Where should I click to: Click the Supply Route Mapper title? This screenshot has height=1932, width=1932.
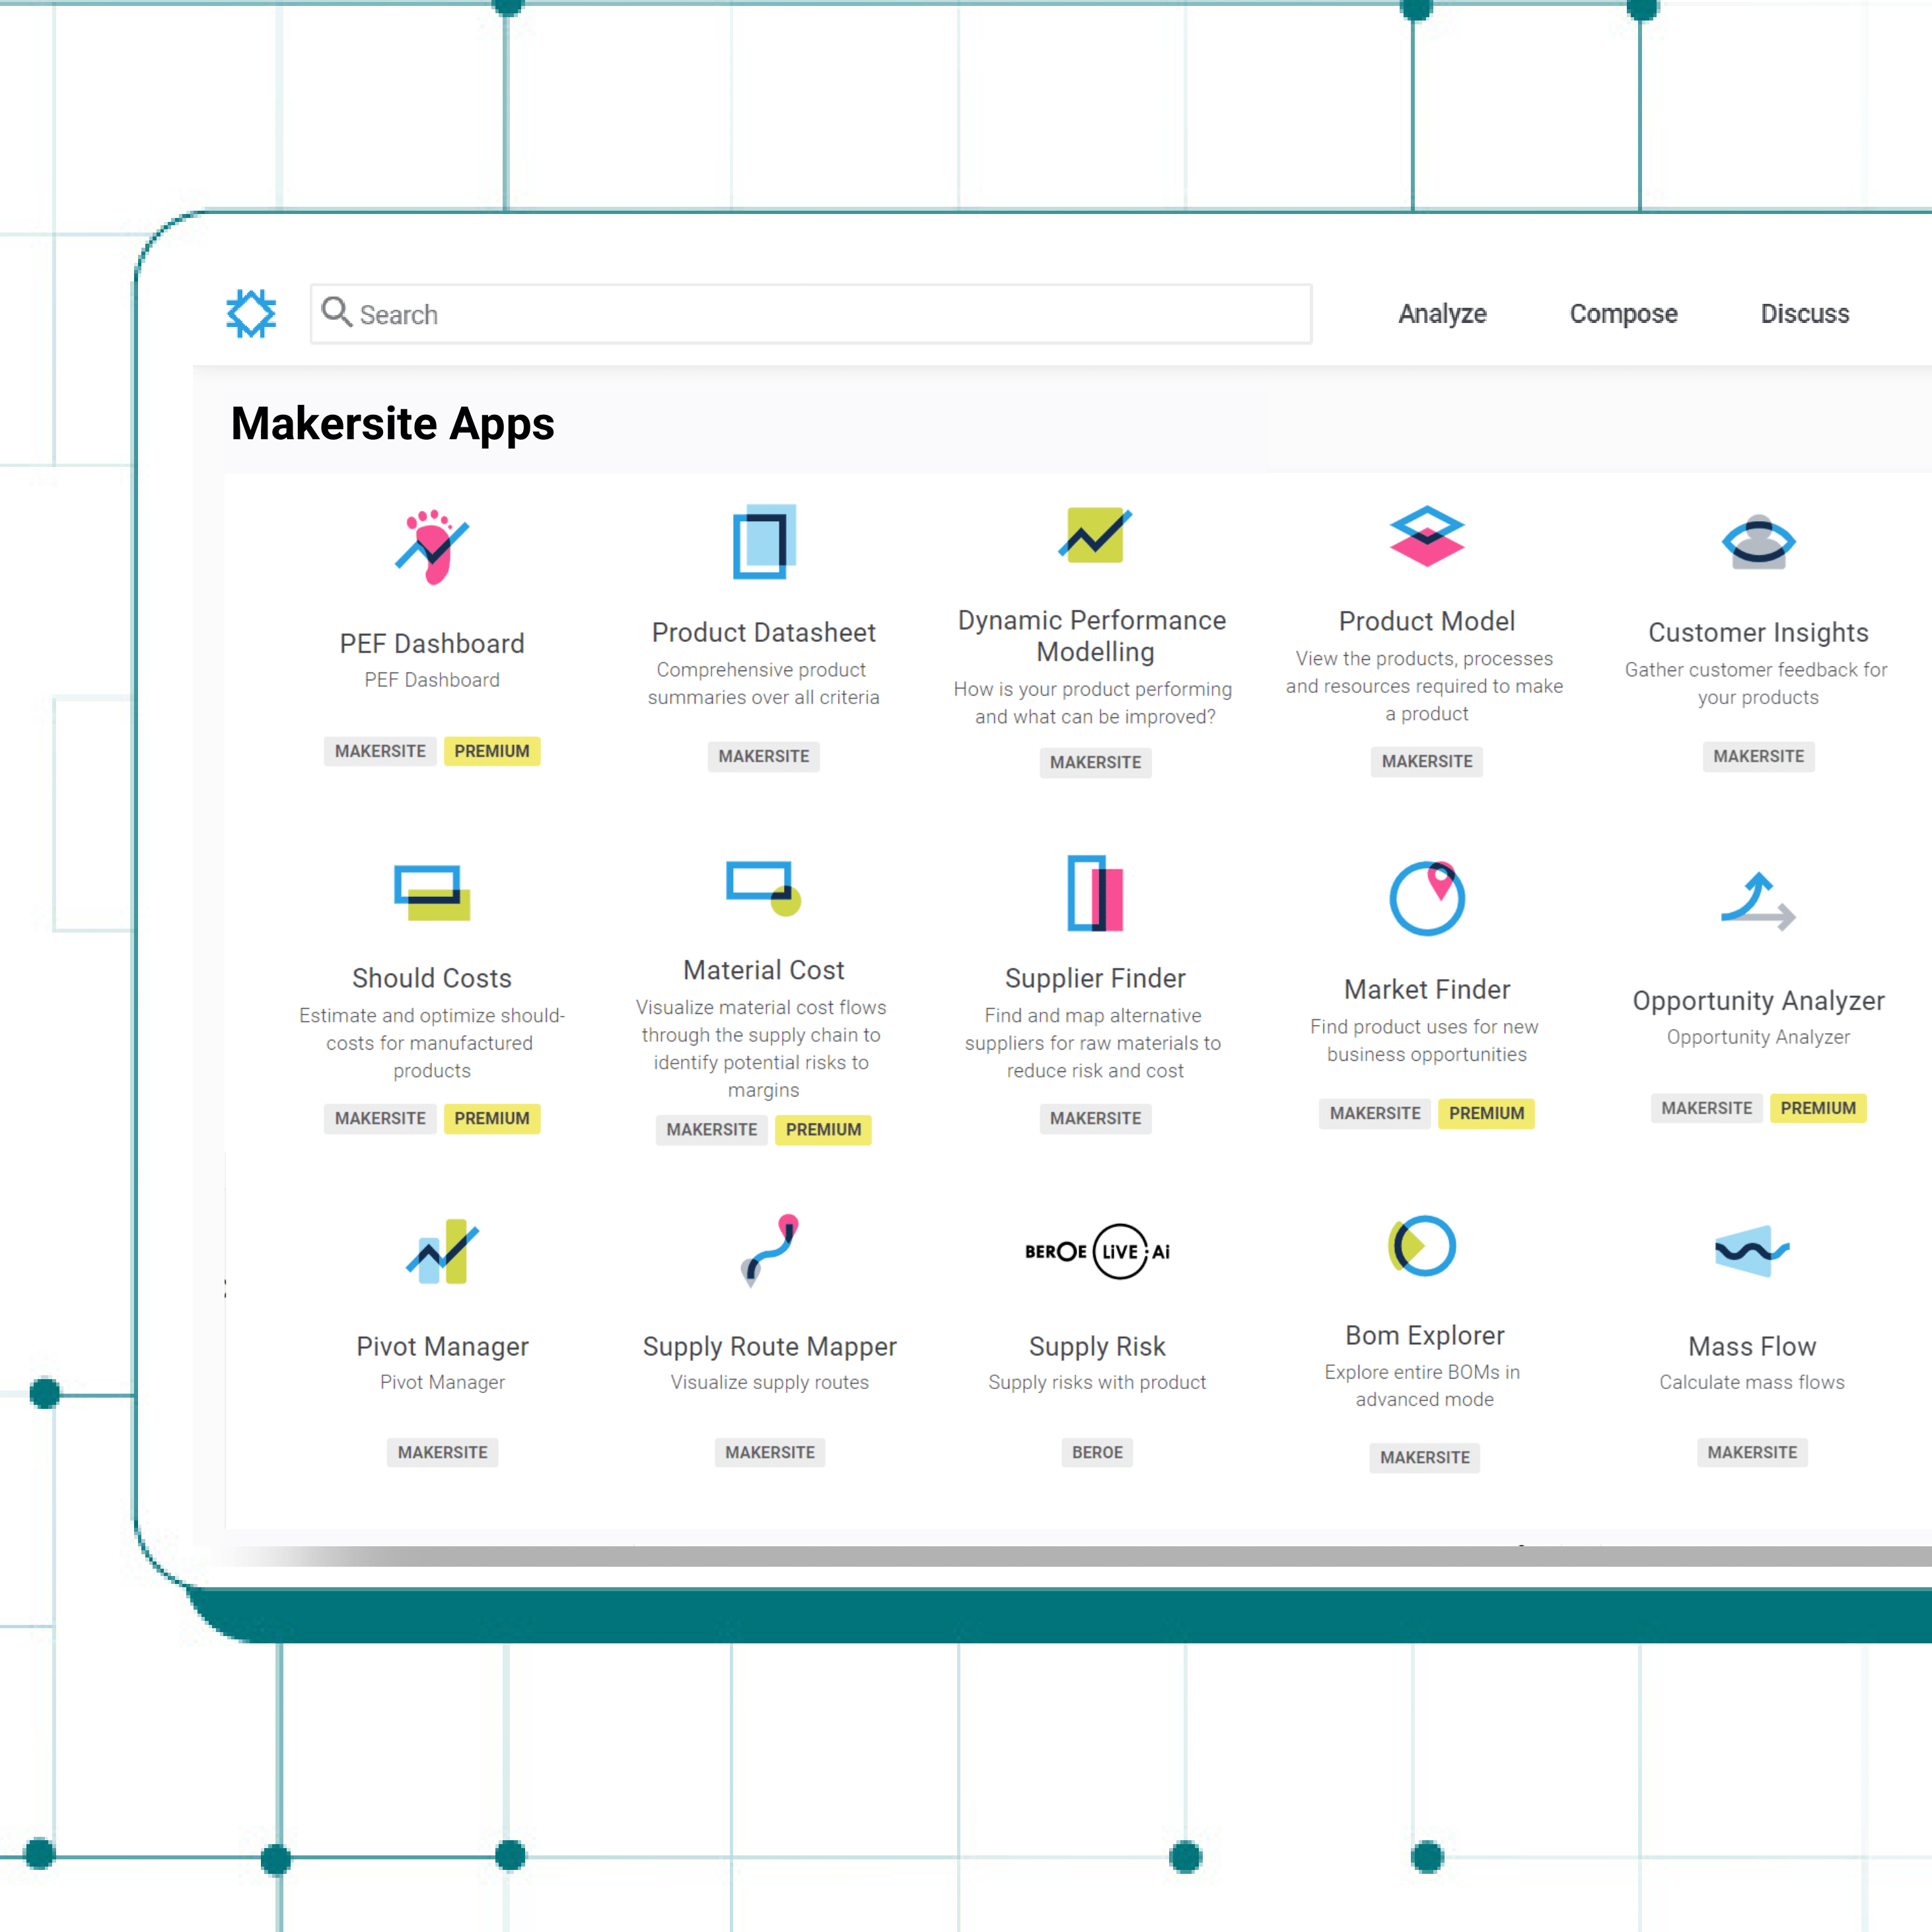pos(770,1347)
